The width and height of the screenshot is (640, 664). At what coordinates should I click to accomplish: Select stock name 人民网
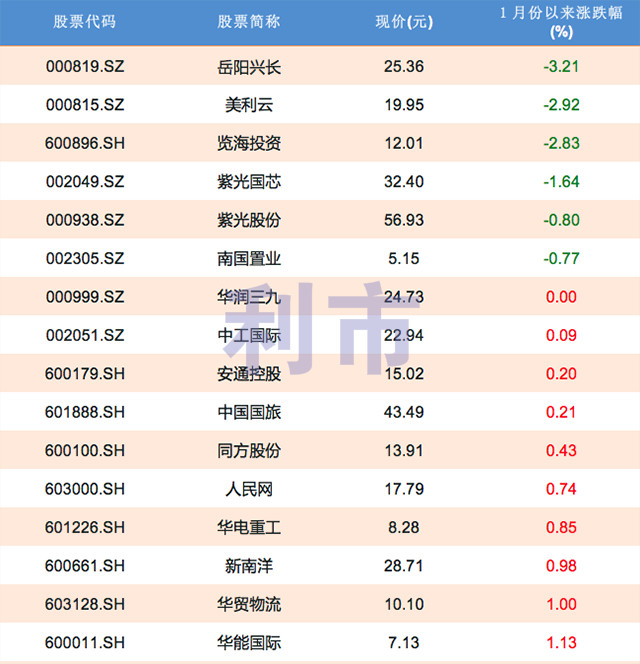point(249,489)
